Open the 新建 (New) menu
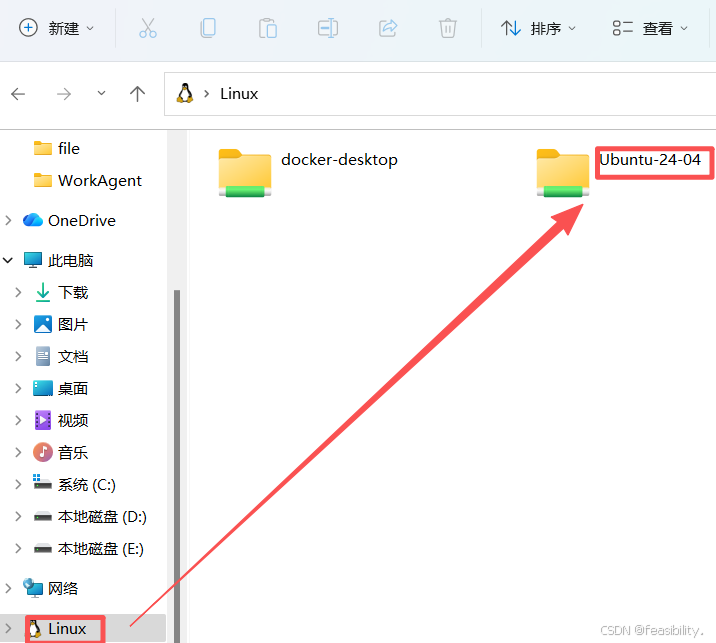Screen dimensions: 716x643 pos(57,28)
